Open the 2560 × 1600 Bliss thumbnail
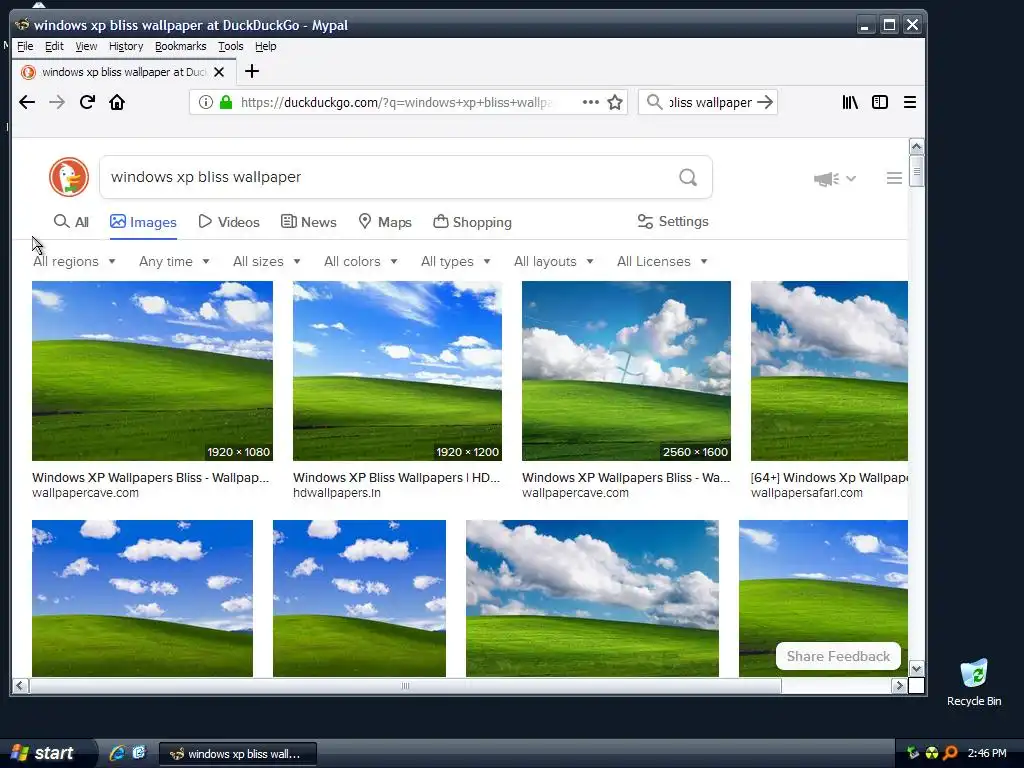The height and width of the screenshot is (768, 1024). coord(626,371)
